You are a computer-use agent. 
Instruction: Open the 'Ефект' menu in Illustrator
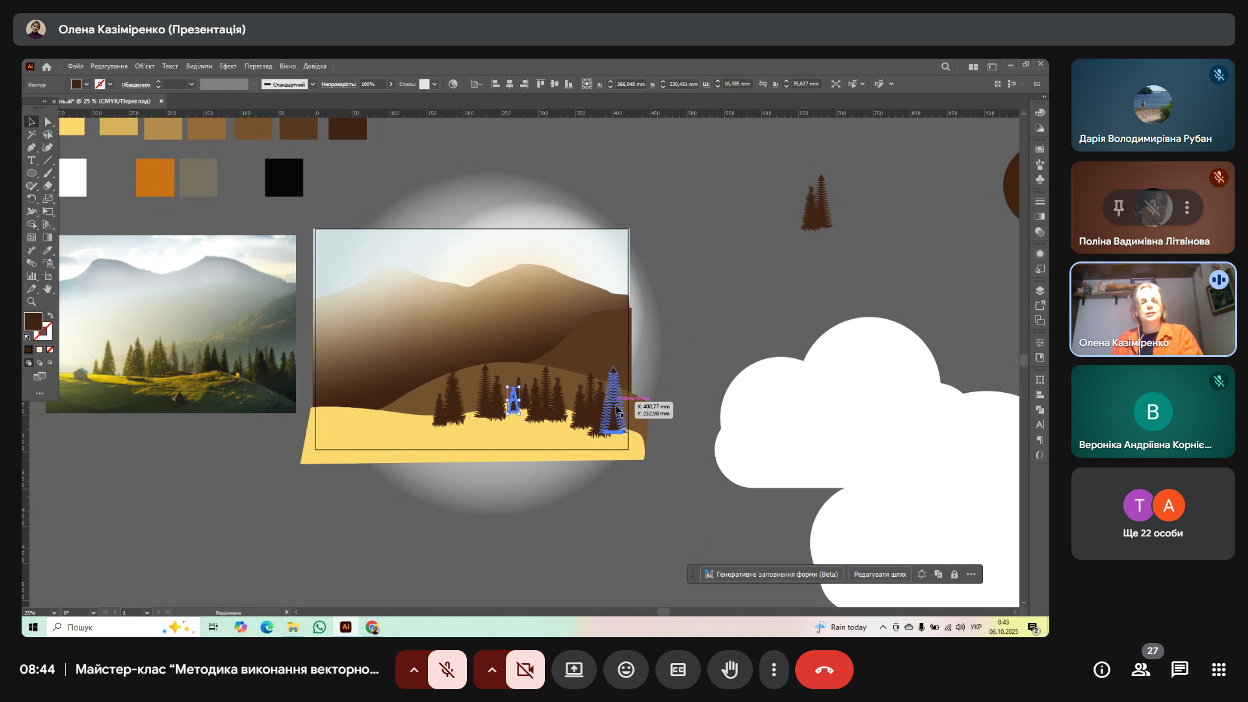tap(228, 66)
